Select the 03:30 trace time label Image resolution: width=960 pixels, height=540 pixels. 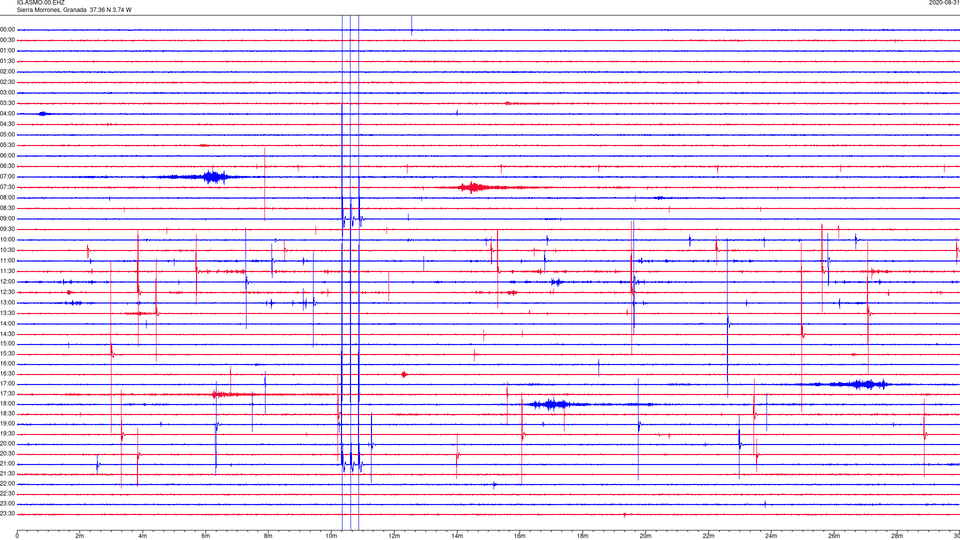click(7, 103)
